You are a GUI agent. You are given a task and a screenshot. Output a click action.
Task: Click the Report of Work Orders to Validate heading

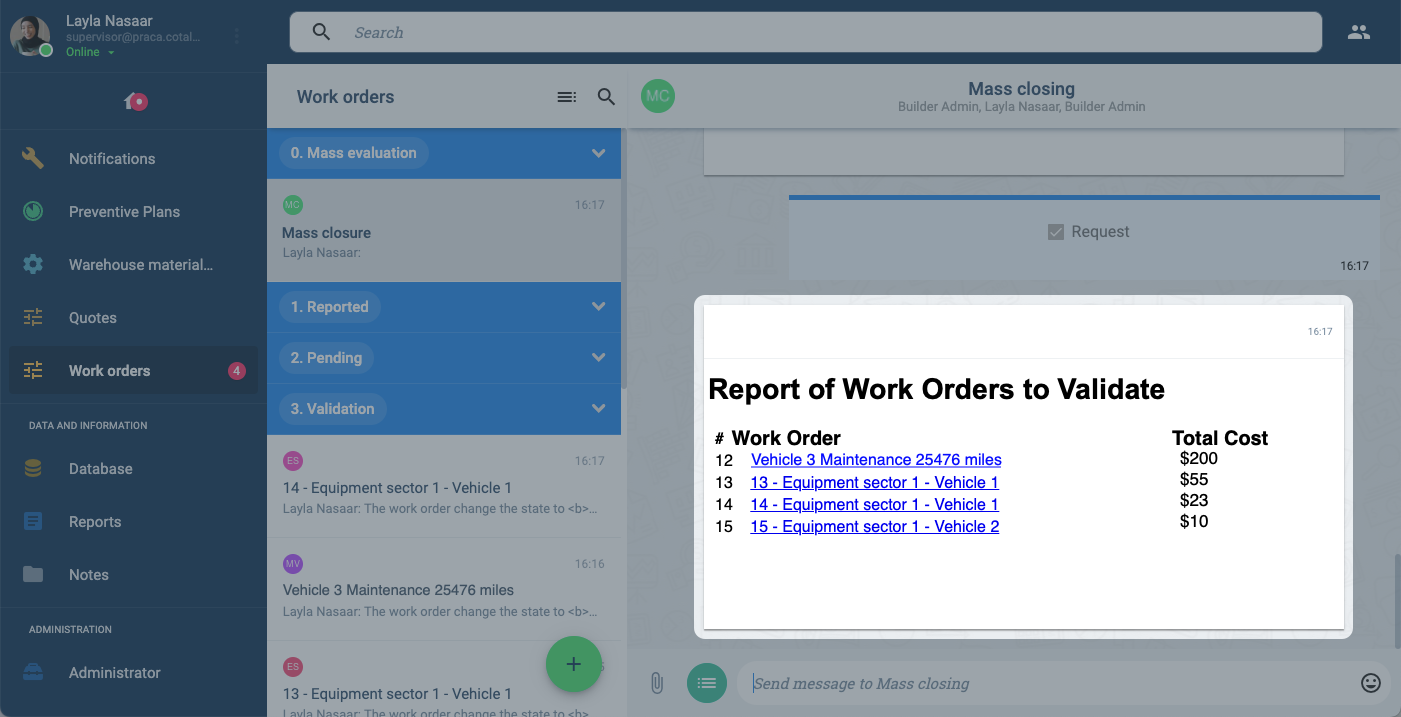pyautogui.click(x=936, y=389)
